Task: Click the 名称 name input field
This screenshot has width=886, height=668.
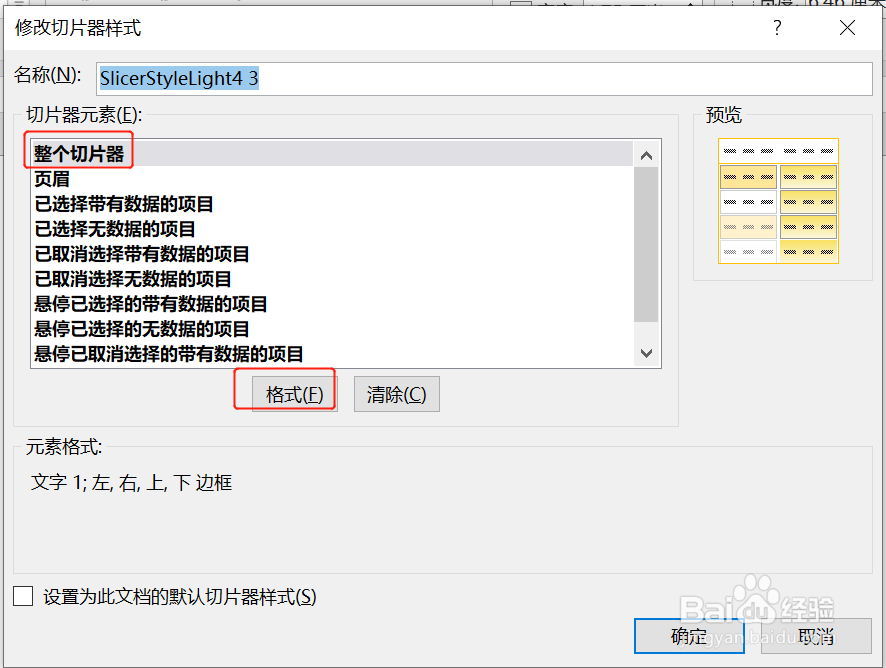Action: (x=484, y=79)
